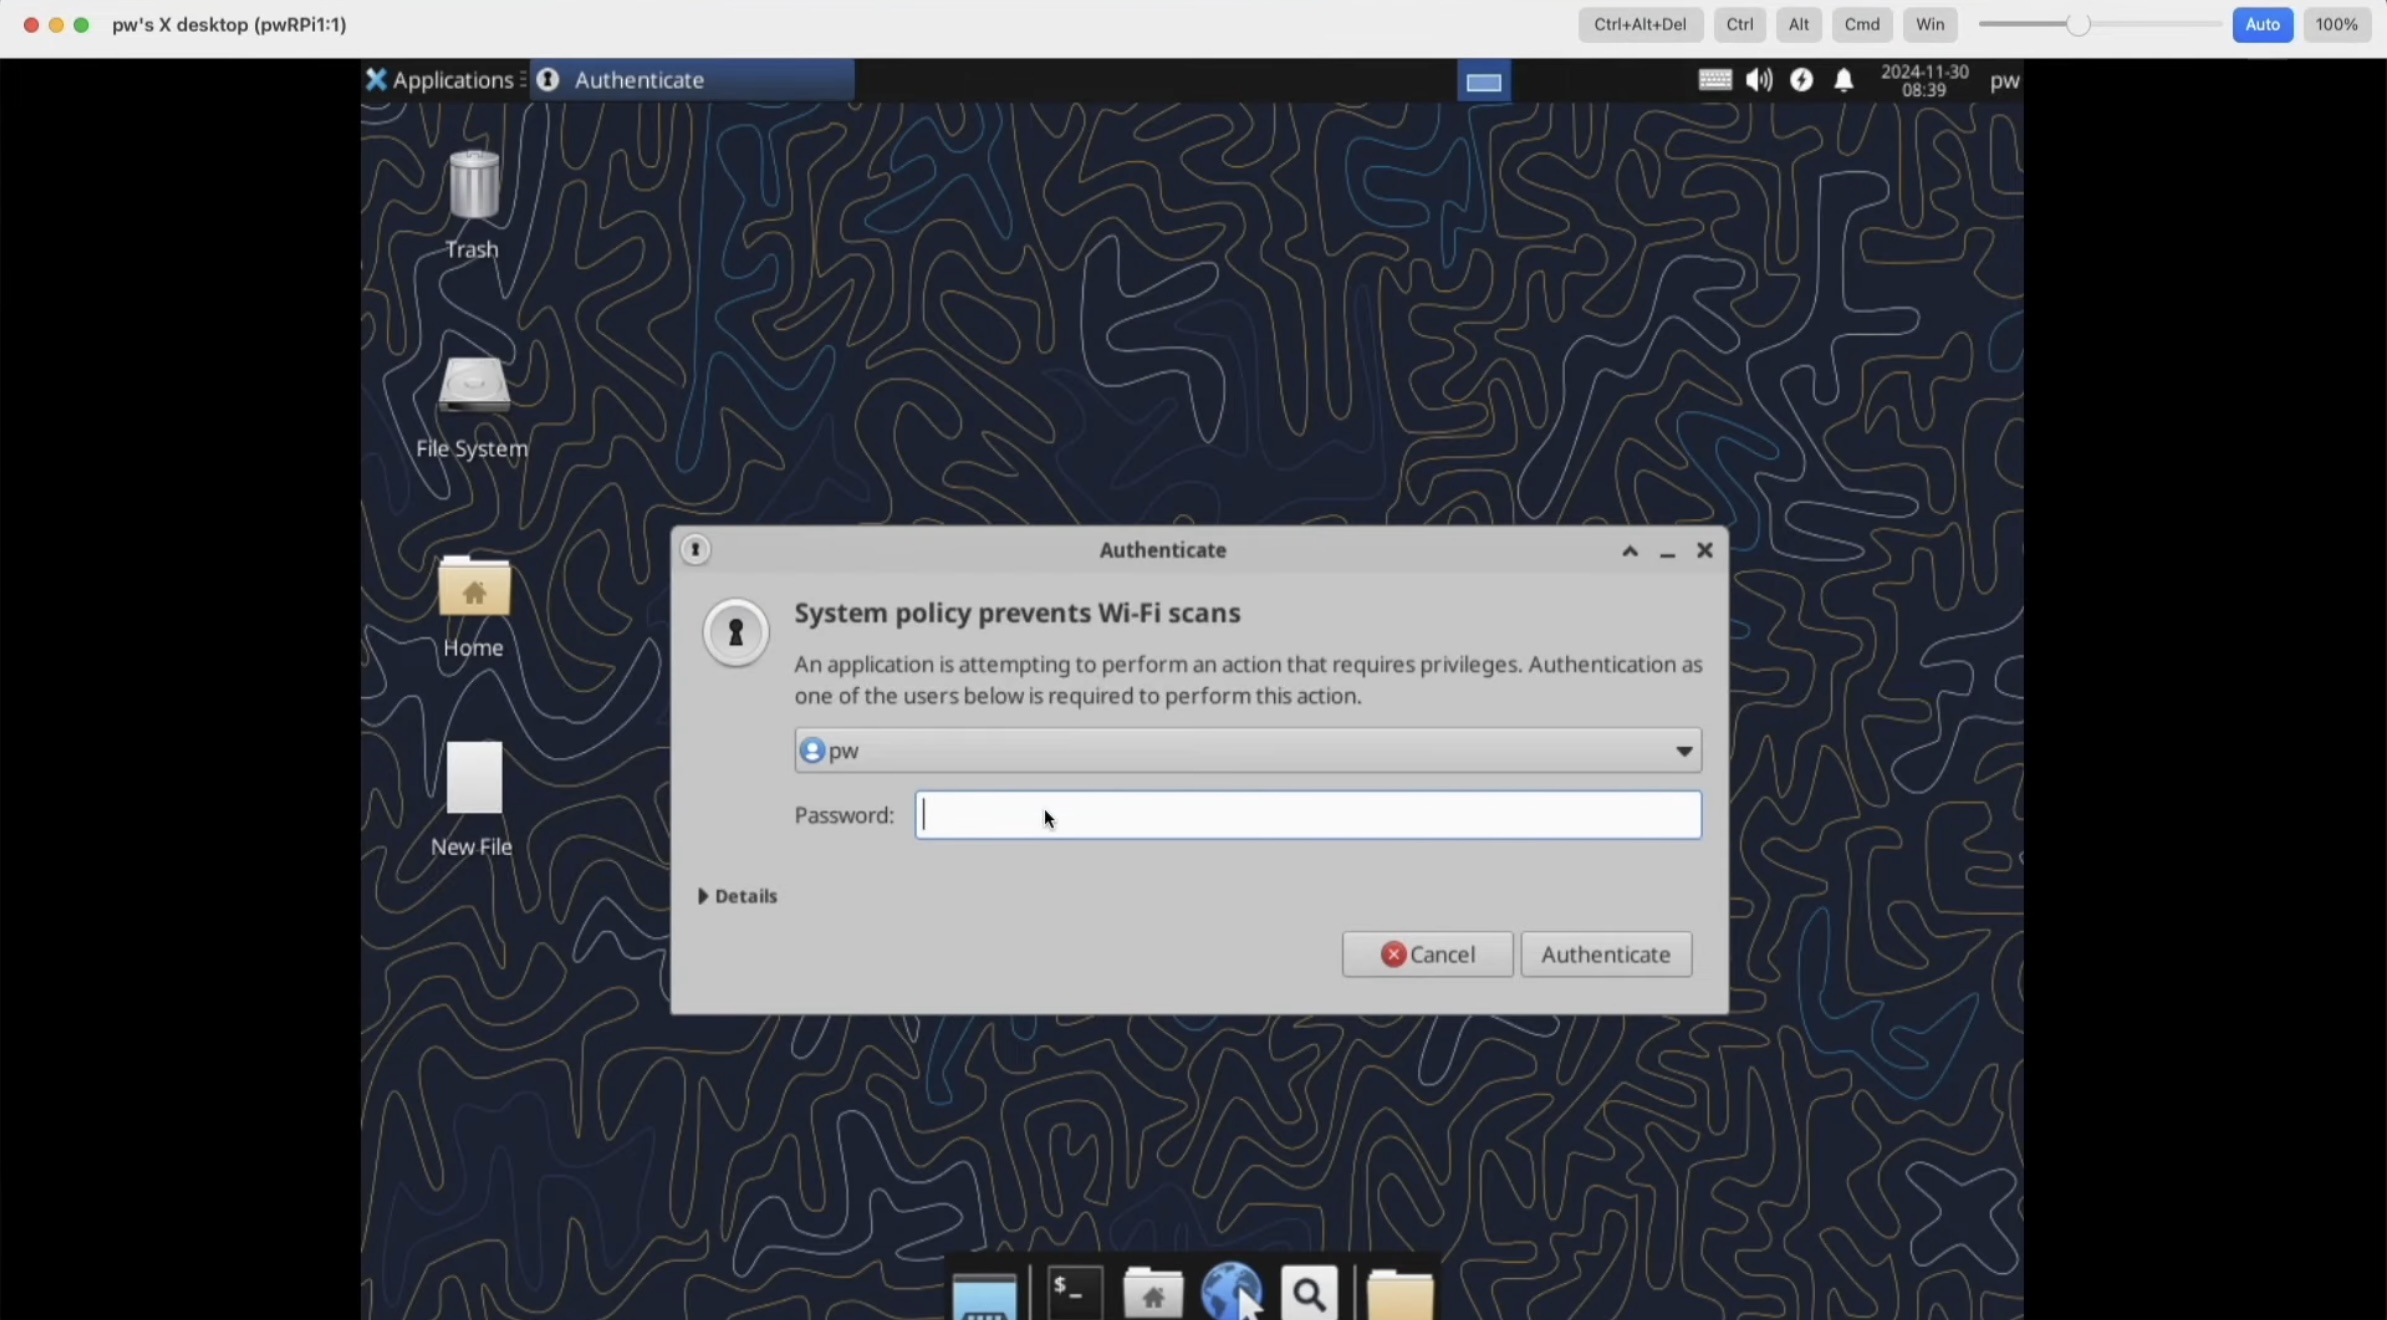
Task: Open the pw user dropdown
Action: tap(1247, 750)
